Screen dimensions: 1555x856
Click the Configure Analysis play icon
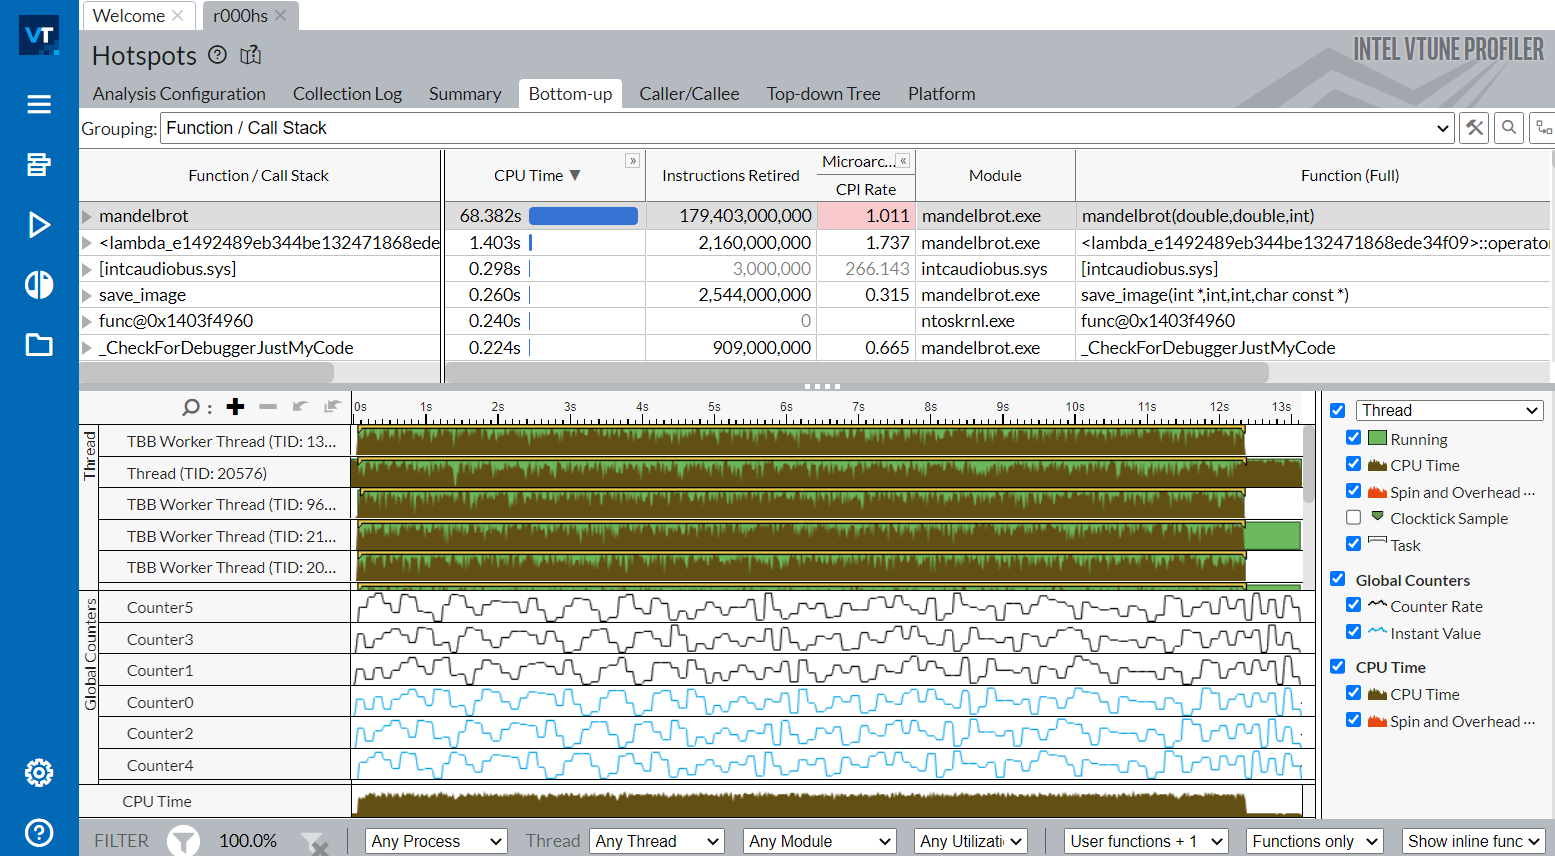pyautogui.click(x=39, y=225)
